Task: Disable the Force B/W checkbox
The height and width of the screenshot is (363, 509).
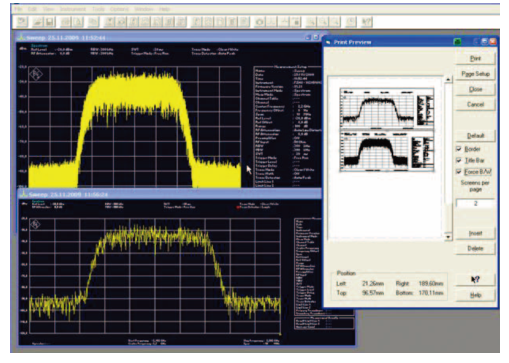Action: 459,172
